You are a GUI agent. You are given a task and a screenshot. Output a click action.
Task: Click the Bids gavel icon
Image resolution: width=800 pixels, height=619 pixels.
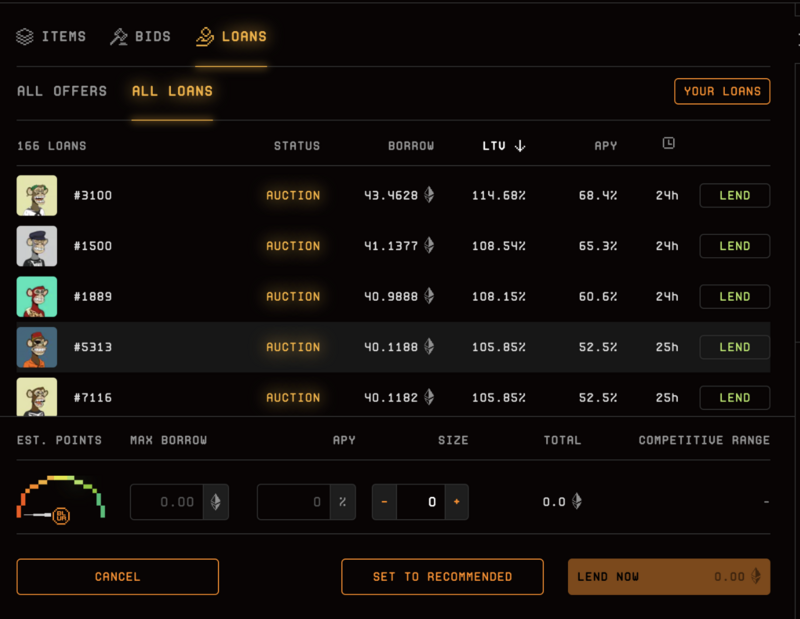119,37
